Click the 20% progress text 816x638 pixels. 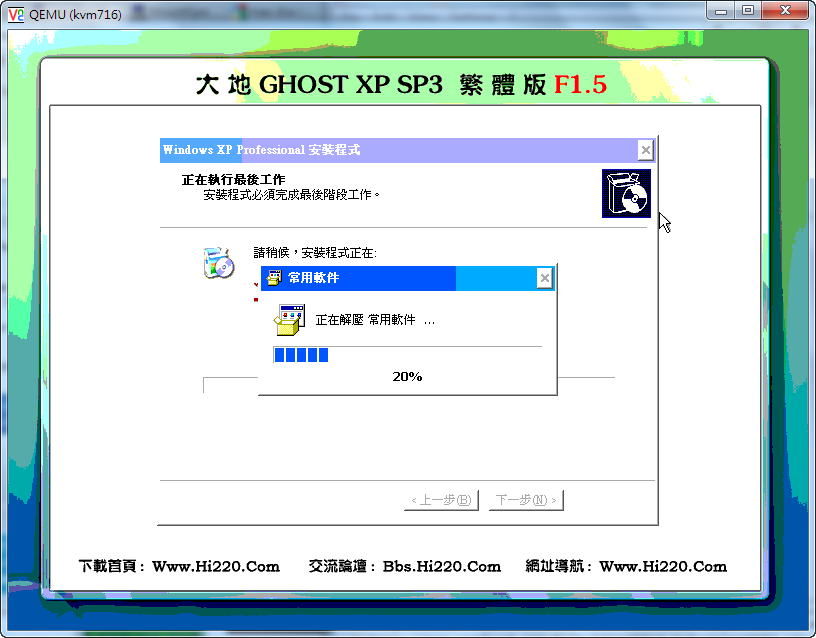[x=407, y=376]
